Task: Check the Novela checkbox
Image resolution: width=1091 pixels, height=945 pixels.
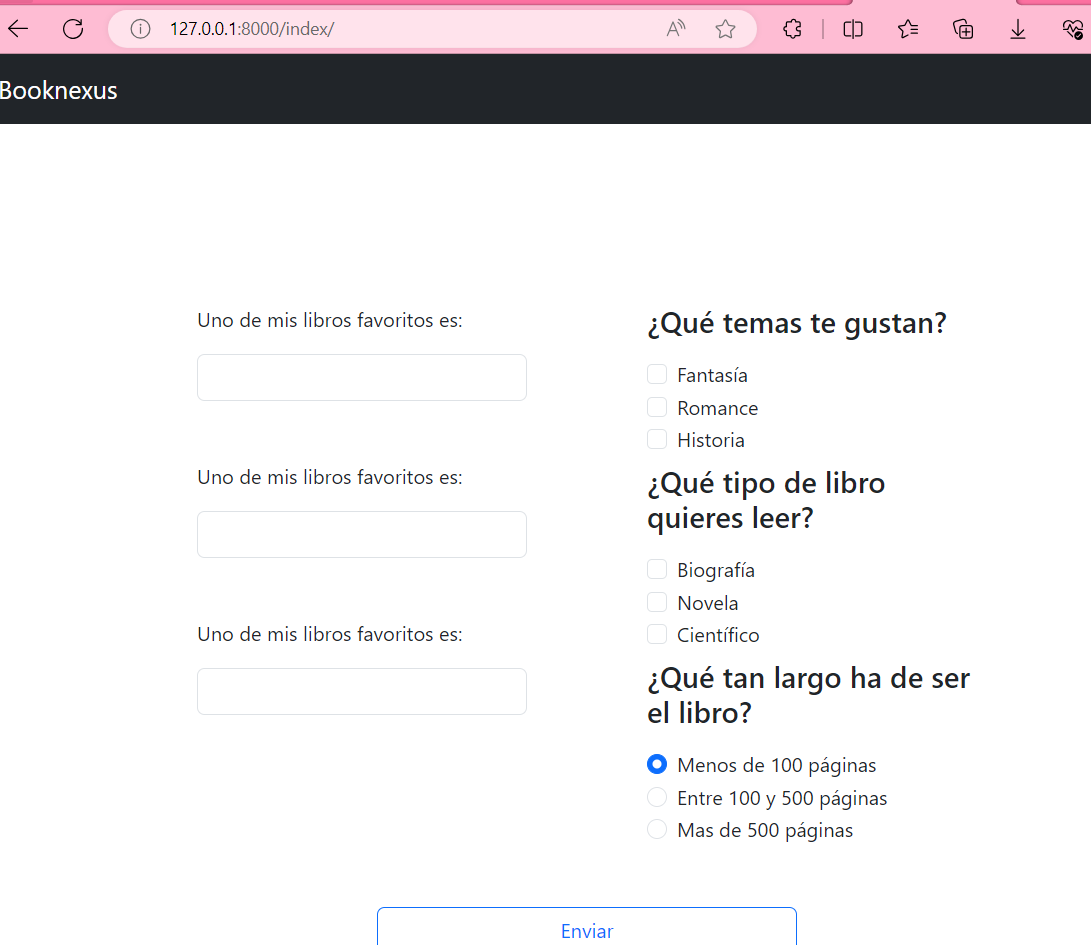Action: point(657,602)
